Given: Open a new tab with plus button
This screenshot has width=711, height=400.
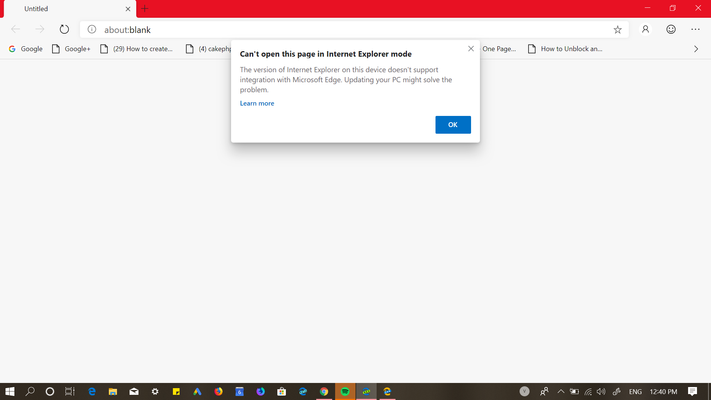Looking at the screenshot, I should pos(144,9).
